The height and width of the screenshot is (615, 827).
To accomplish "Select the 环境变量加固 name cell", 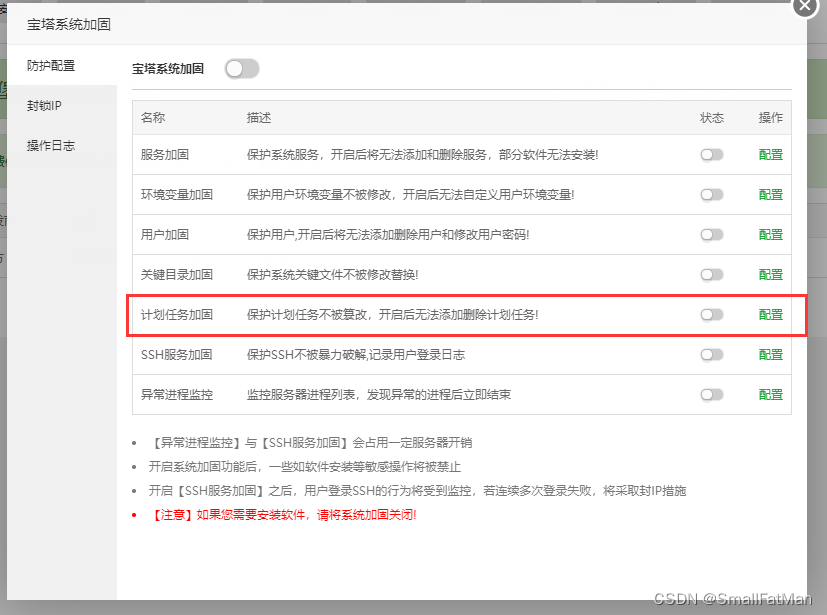I will [x=177, y=195].
